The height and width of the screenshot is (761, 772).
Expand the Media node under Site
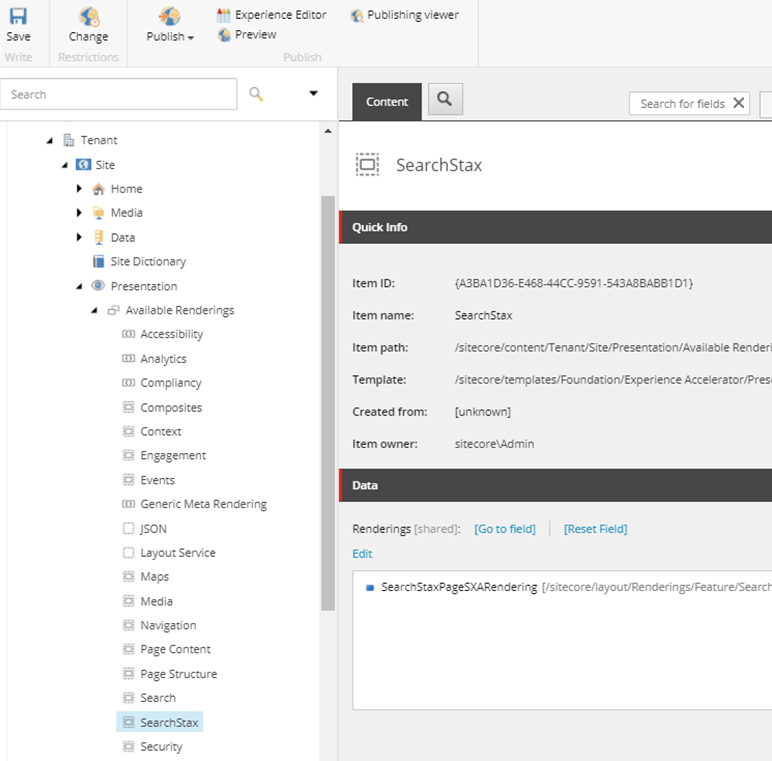click(79, 213)
